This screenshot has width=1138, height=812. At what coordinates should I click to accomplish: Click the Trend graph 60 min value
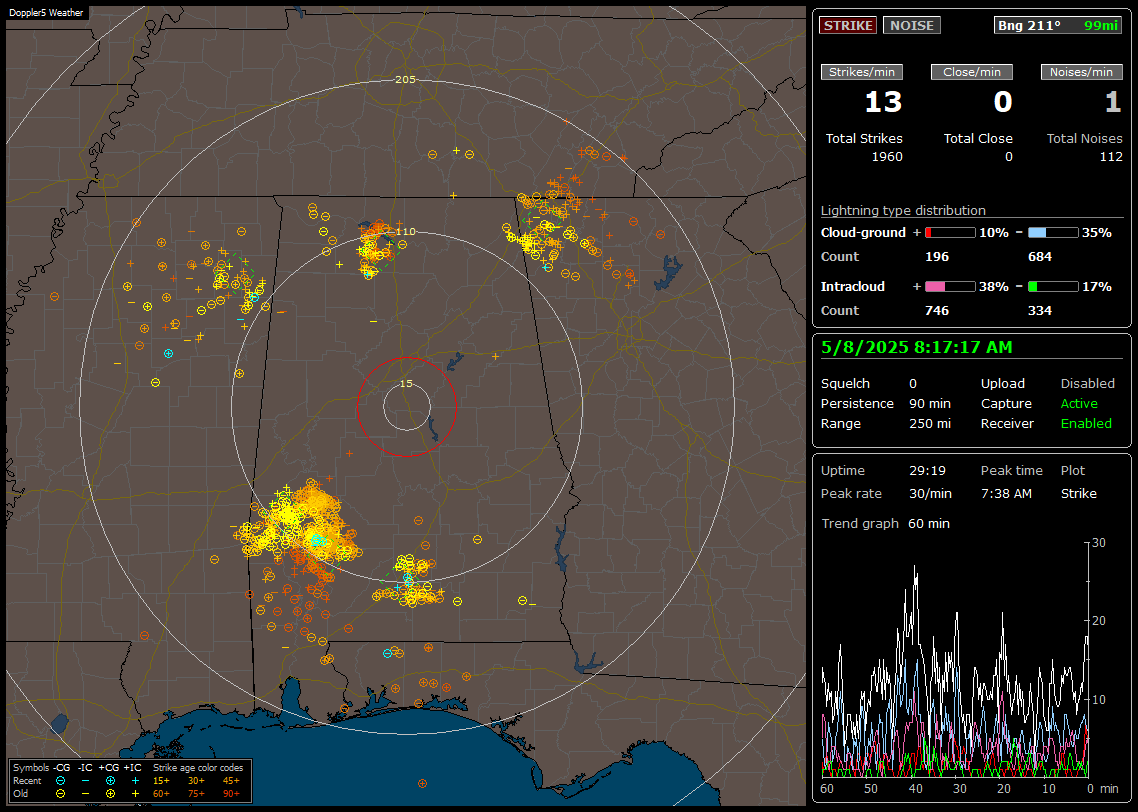tap(929, 524)
